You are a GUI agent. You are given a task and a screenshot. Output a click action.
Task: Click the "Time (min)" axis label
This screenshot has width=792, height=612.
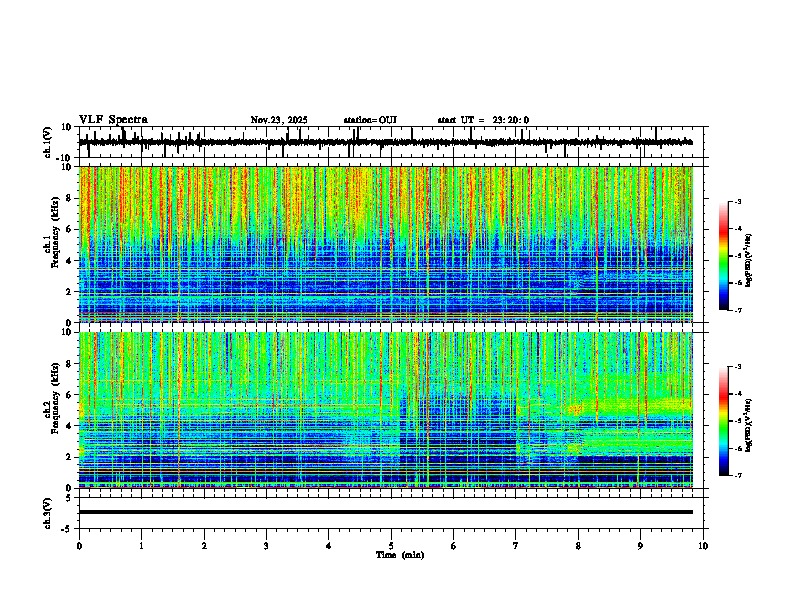(400, 555)
